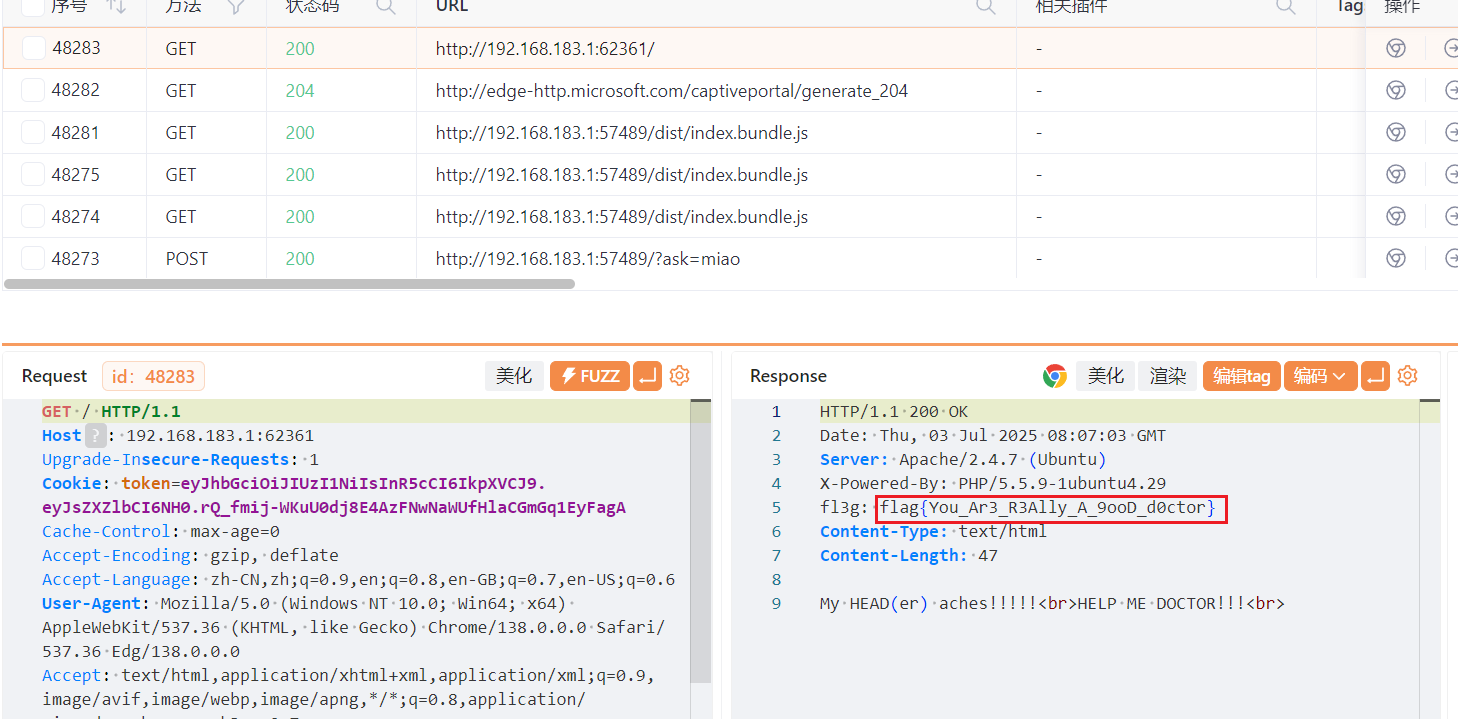The height and width of the screenshot is (719, 1458).
Task: Toggle line wrap in the Response panel
Action: (1376, 376)
